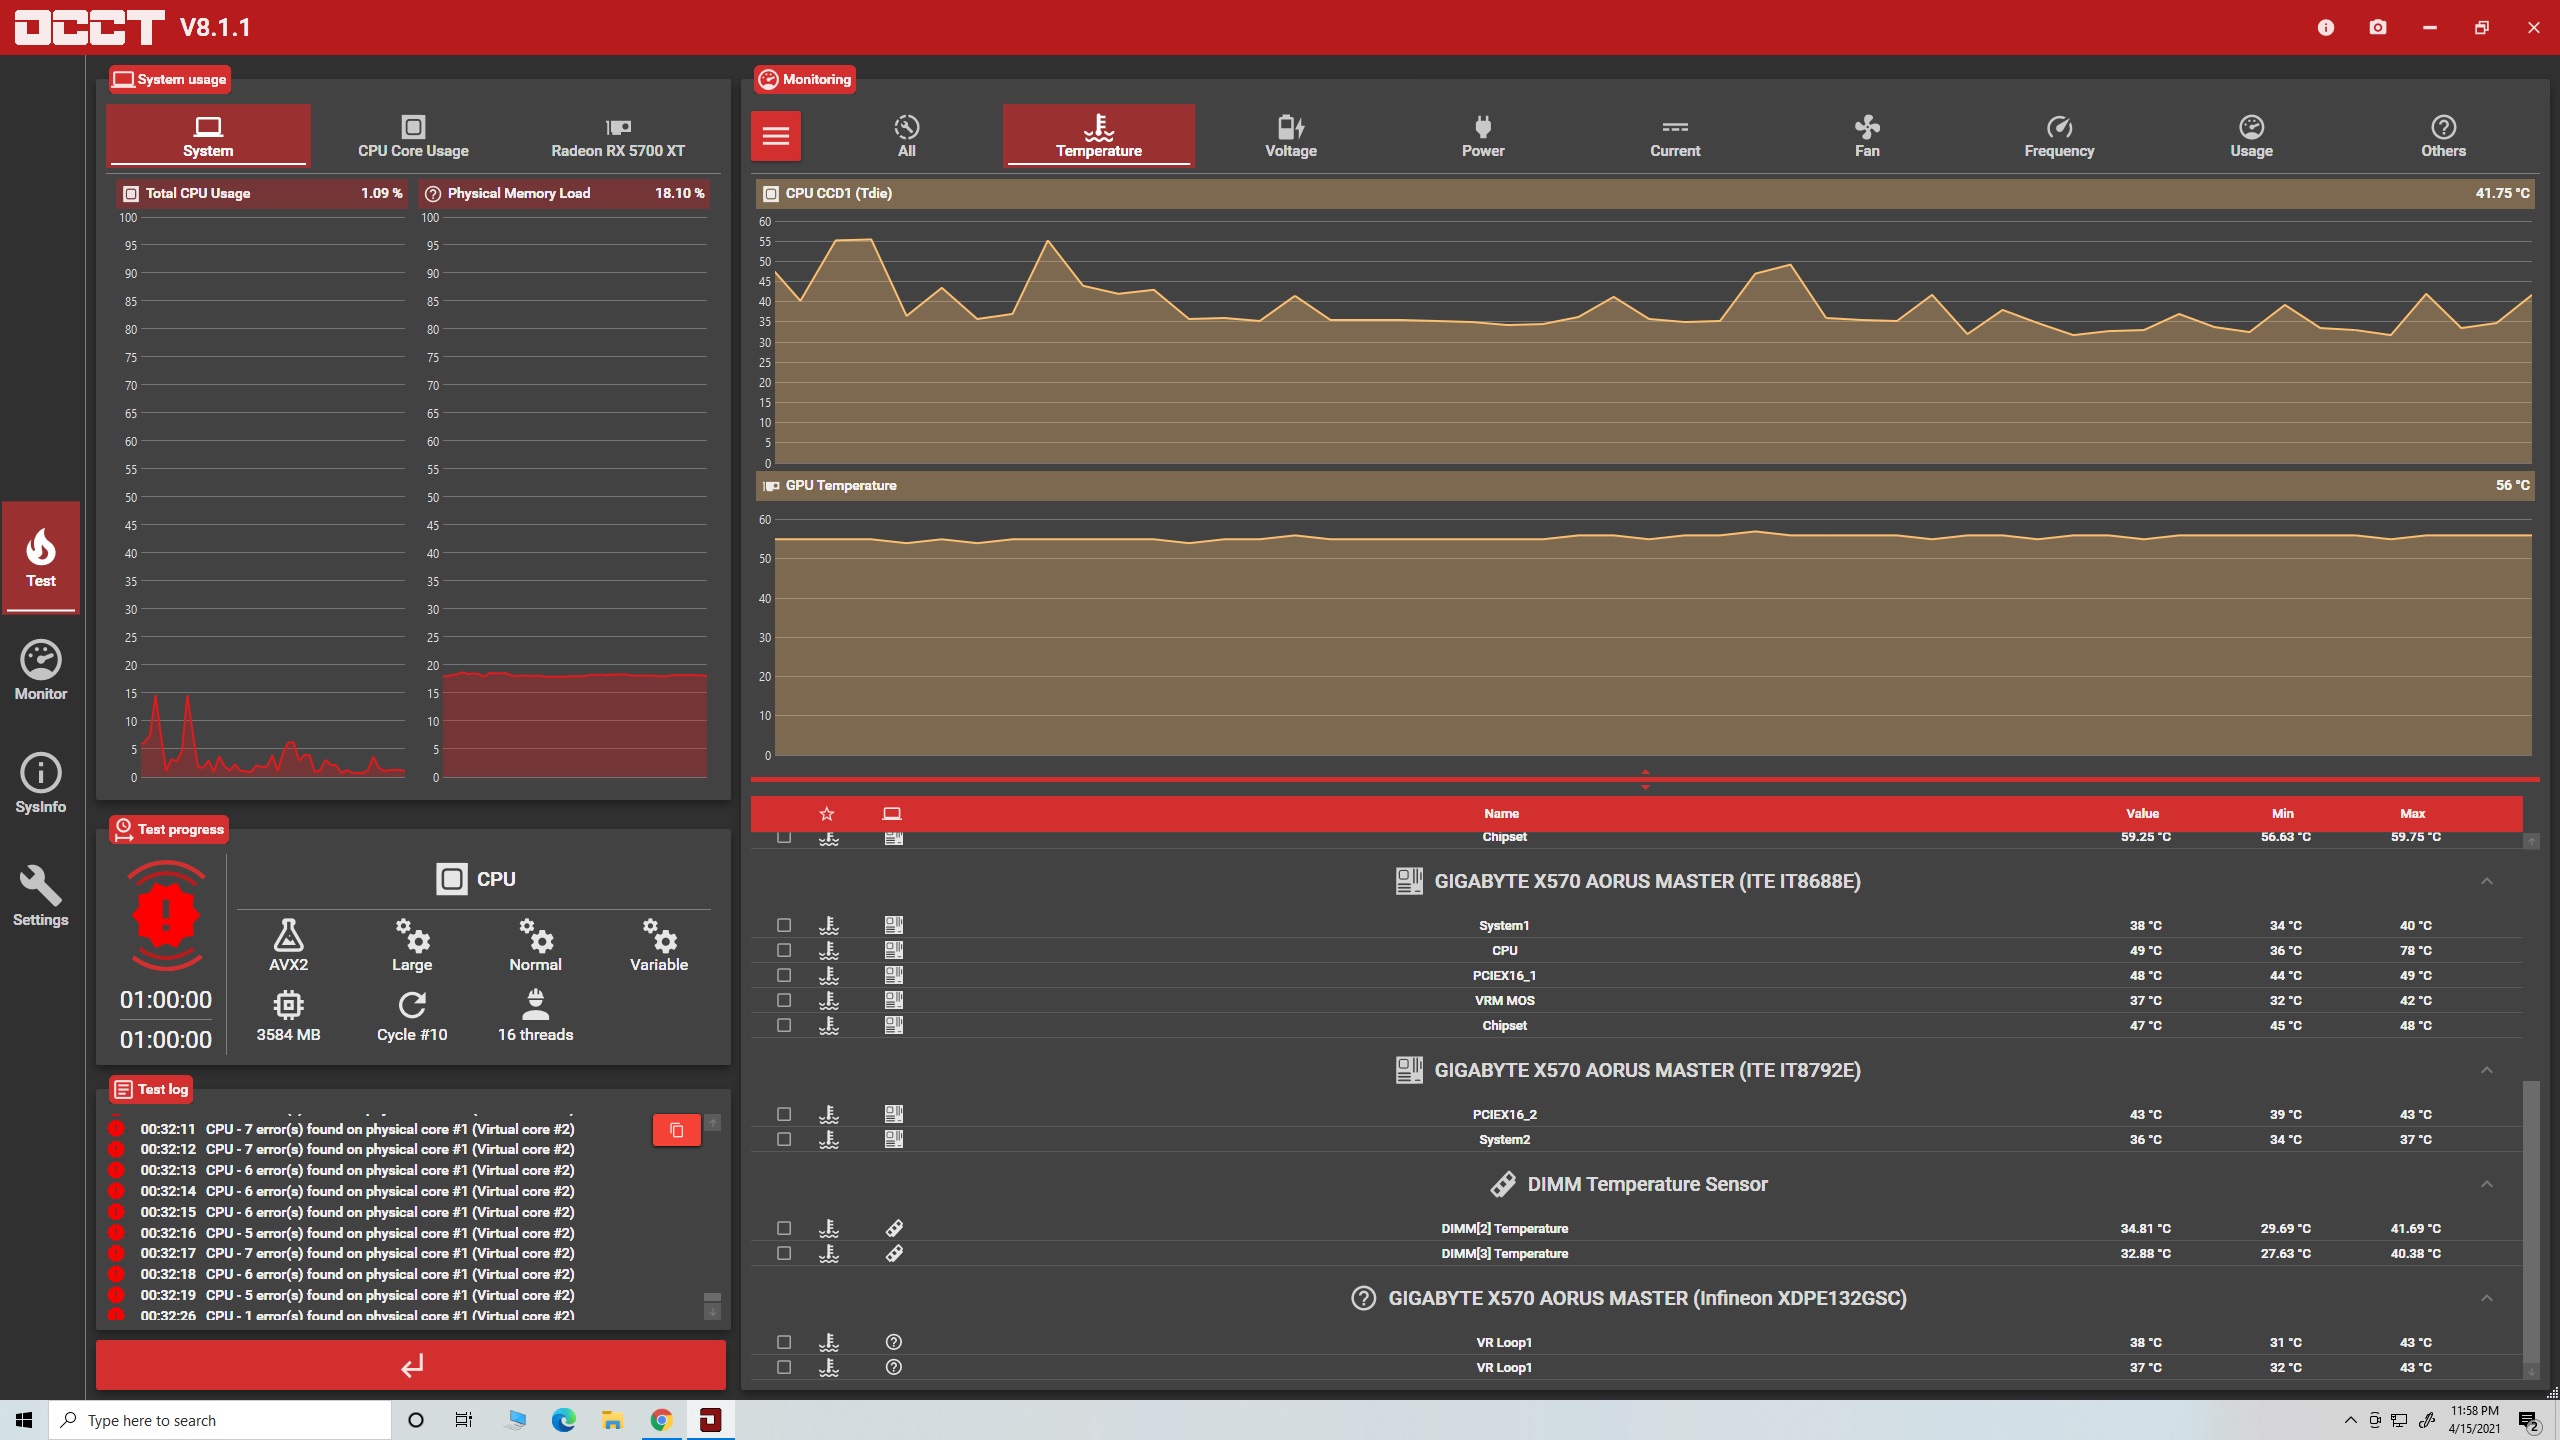Viewport: 2560px width, 1440px height.
Task: Click the favorites star column header
Action: pyautogui.click(x=827, y=814)
